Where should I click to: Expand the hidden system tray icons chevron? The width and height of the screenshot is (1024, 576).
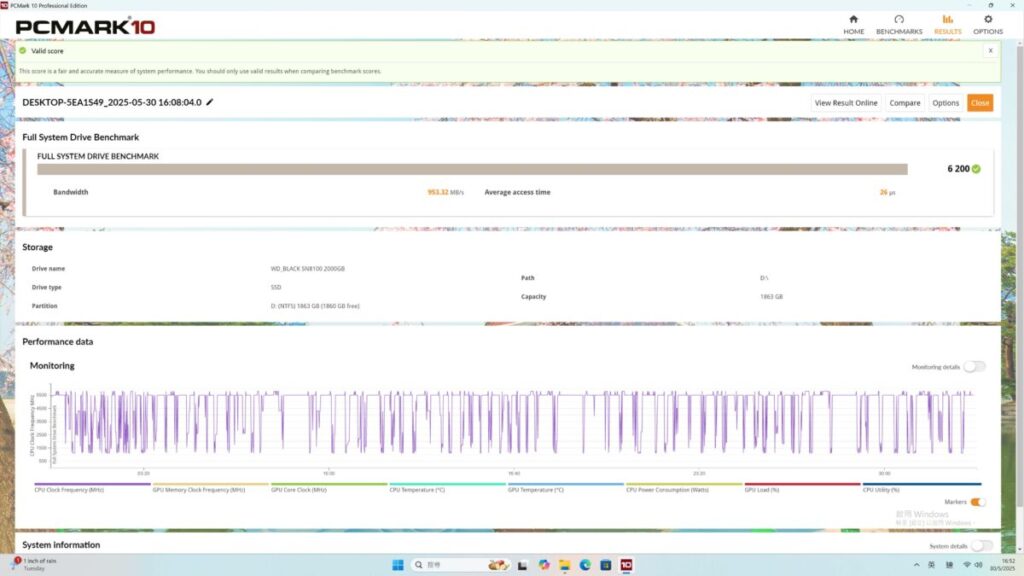(916, 565)
